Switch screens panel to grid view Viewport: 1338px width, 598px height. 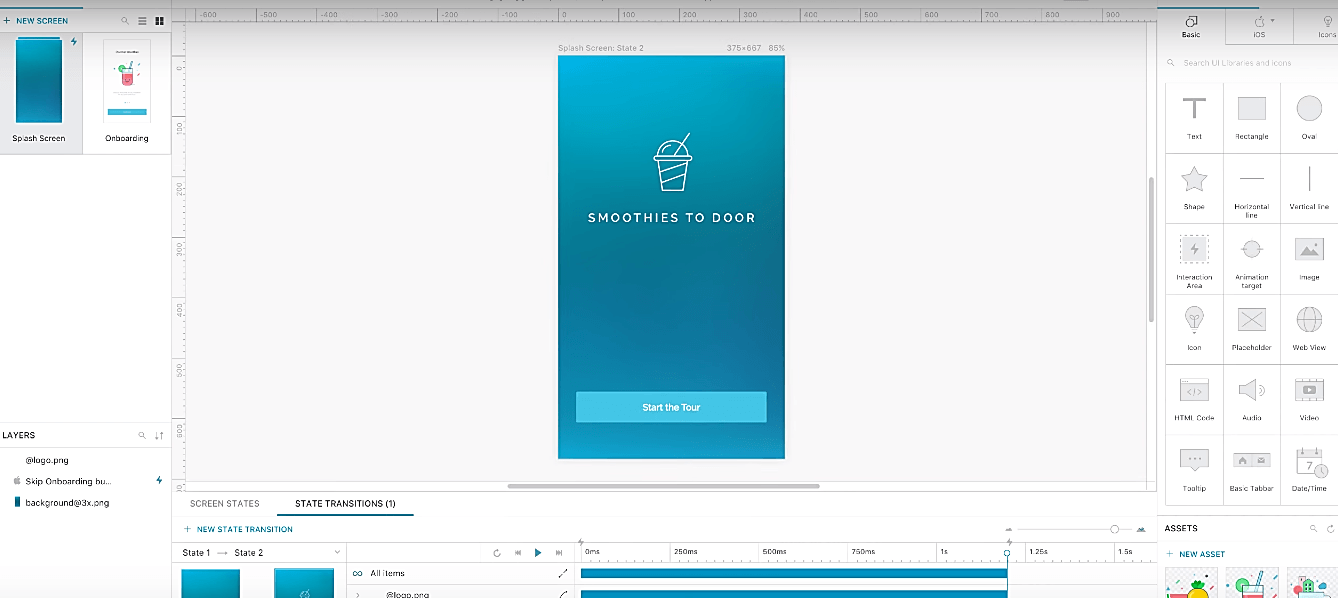coord(159,20)
